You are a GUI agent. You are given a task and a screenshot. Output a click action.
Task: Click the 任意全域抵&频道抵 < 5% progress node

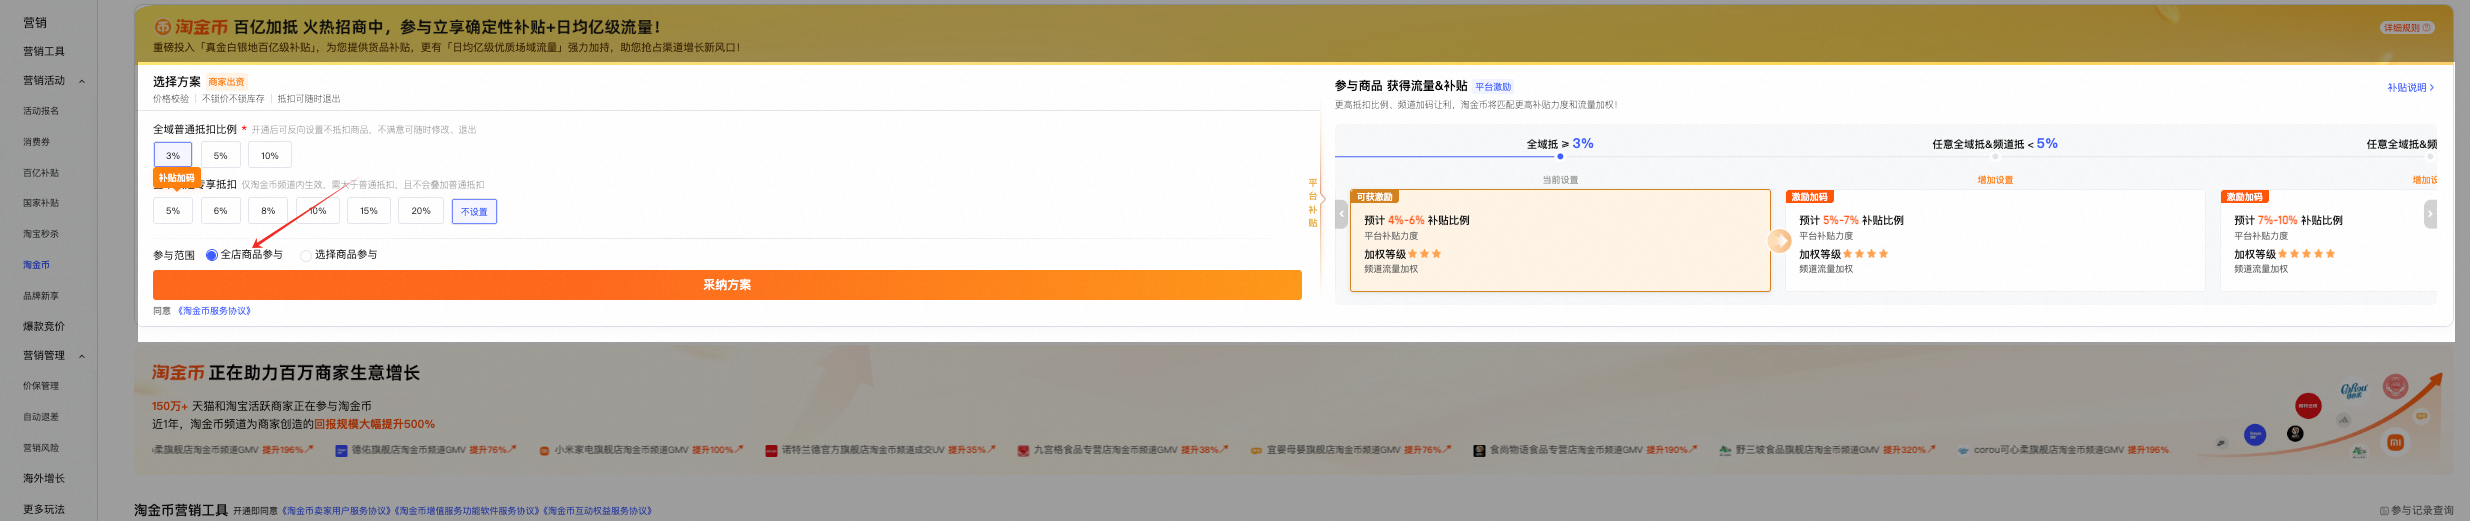point(1995,156)
